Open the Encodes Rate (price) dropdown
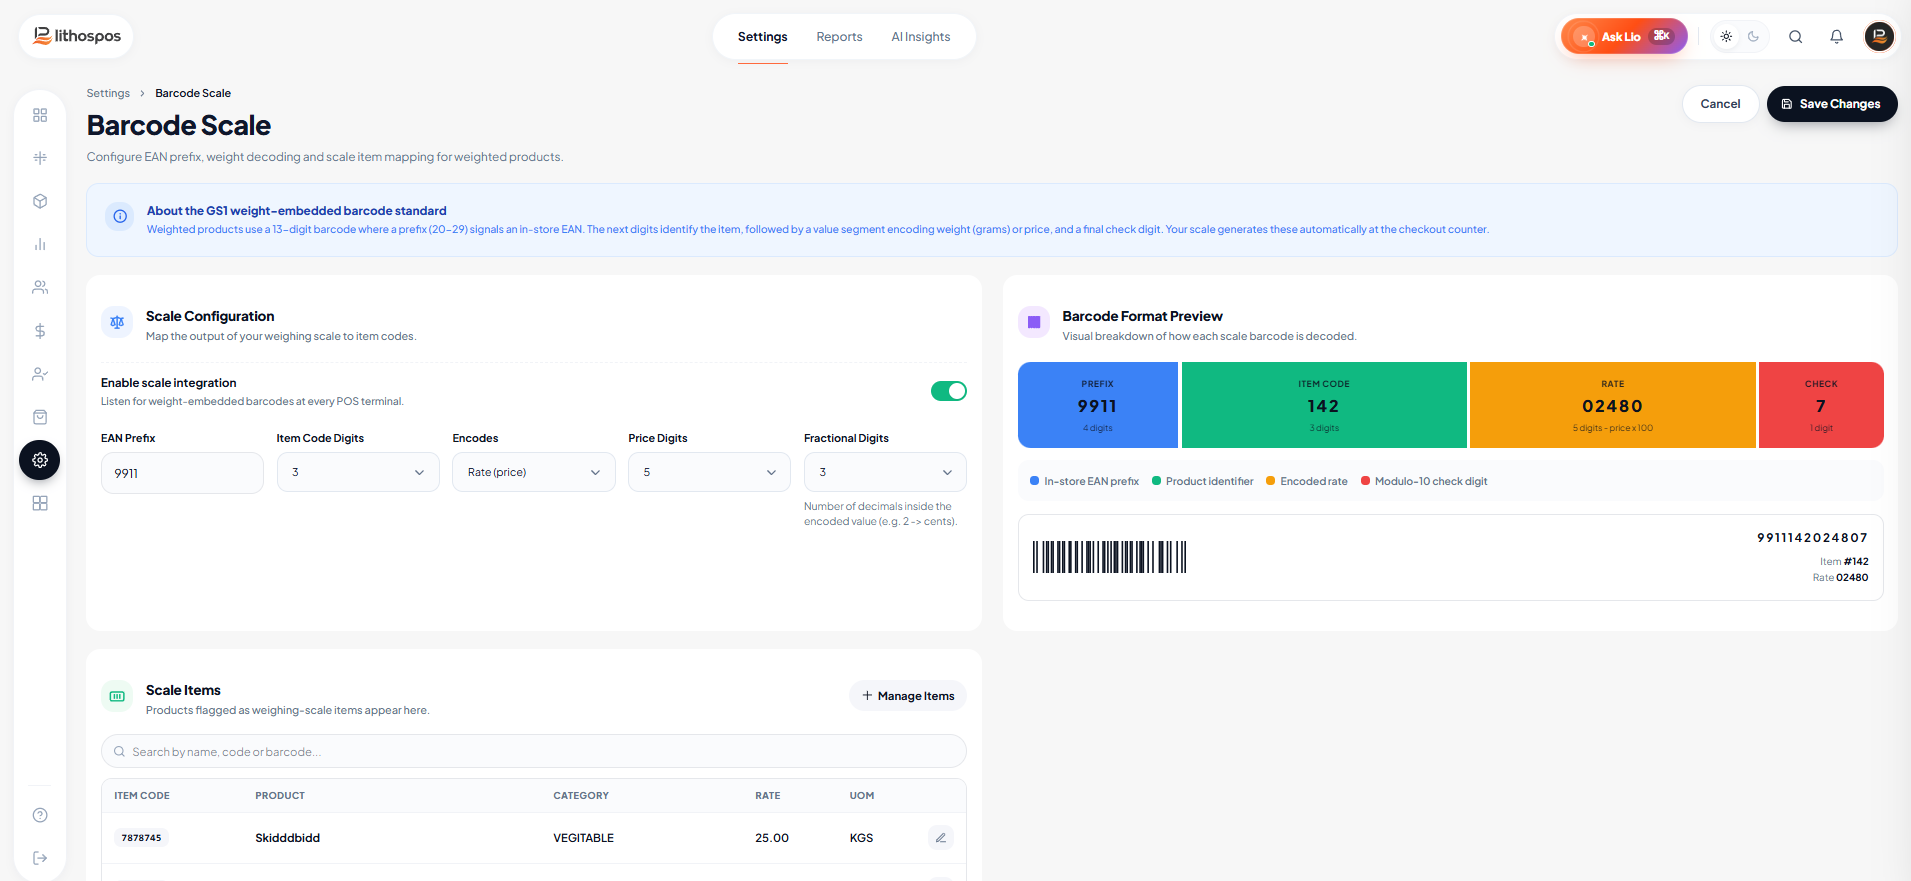Image resolution: width=1911 pixels, height=881 pixels. 534,472
